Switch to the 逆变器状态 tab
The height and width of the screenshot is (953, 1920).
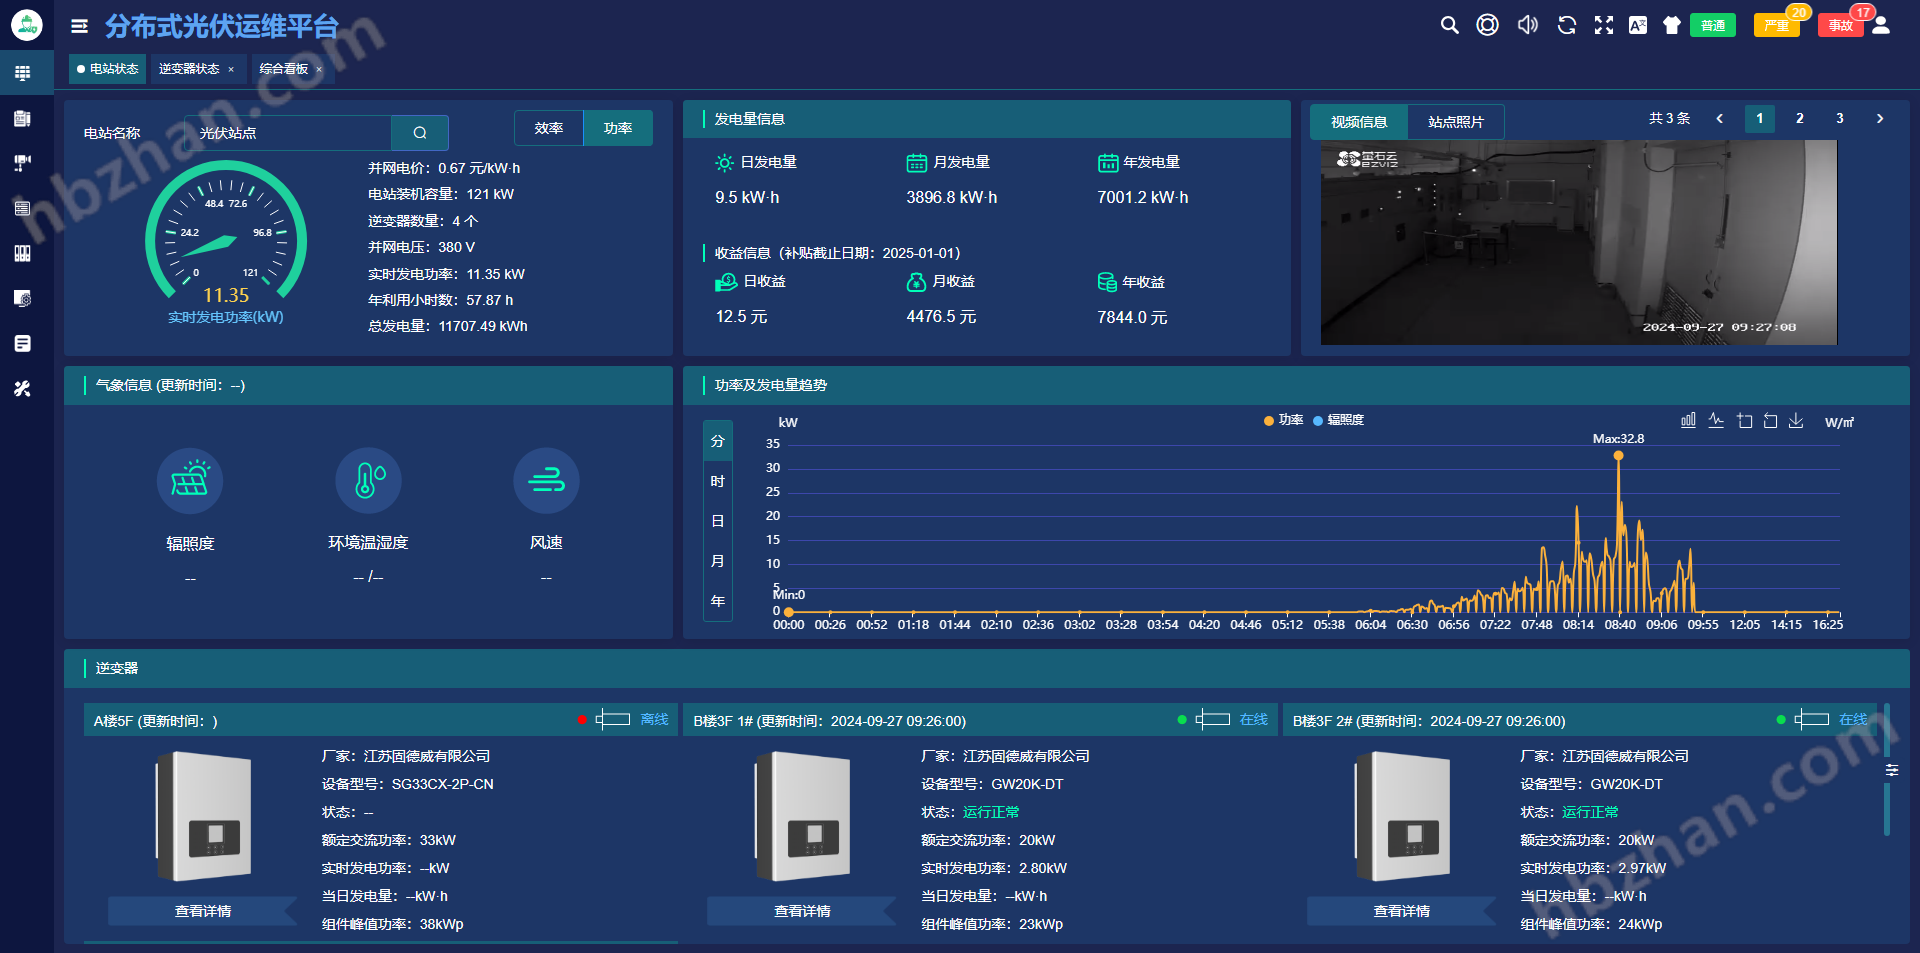pyautogui.click(x=191, y=69)
